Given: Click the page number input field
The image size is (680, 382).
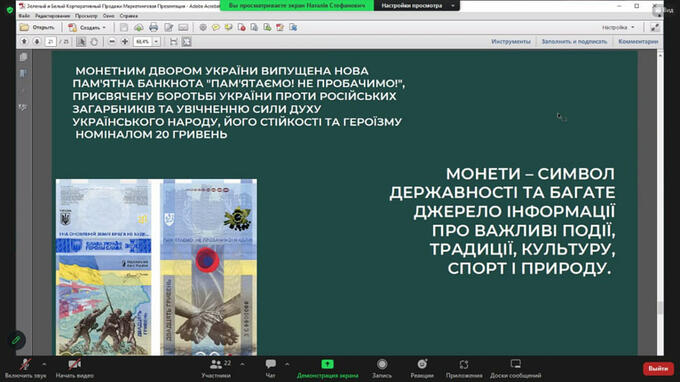Looking at the screenshot, I should [51, 42].
